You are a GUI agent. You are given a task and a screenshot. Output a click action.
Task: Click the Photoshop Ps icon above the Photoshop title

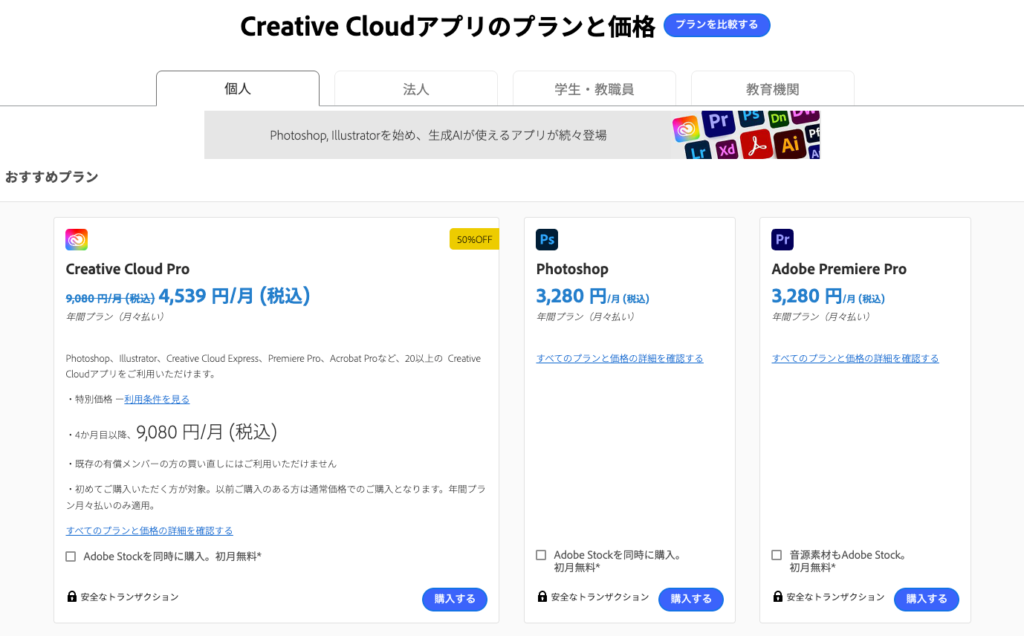click(547, 240)
